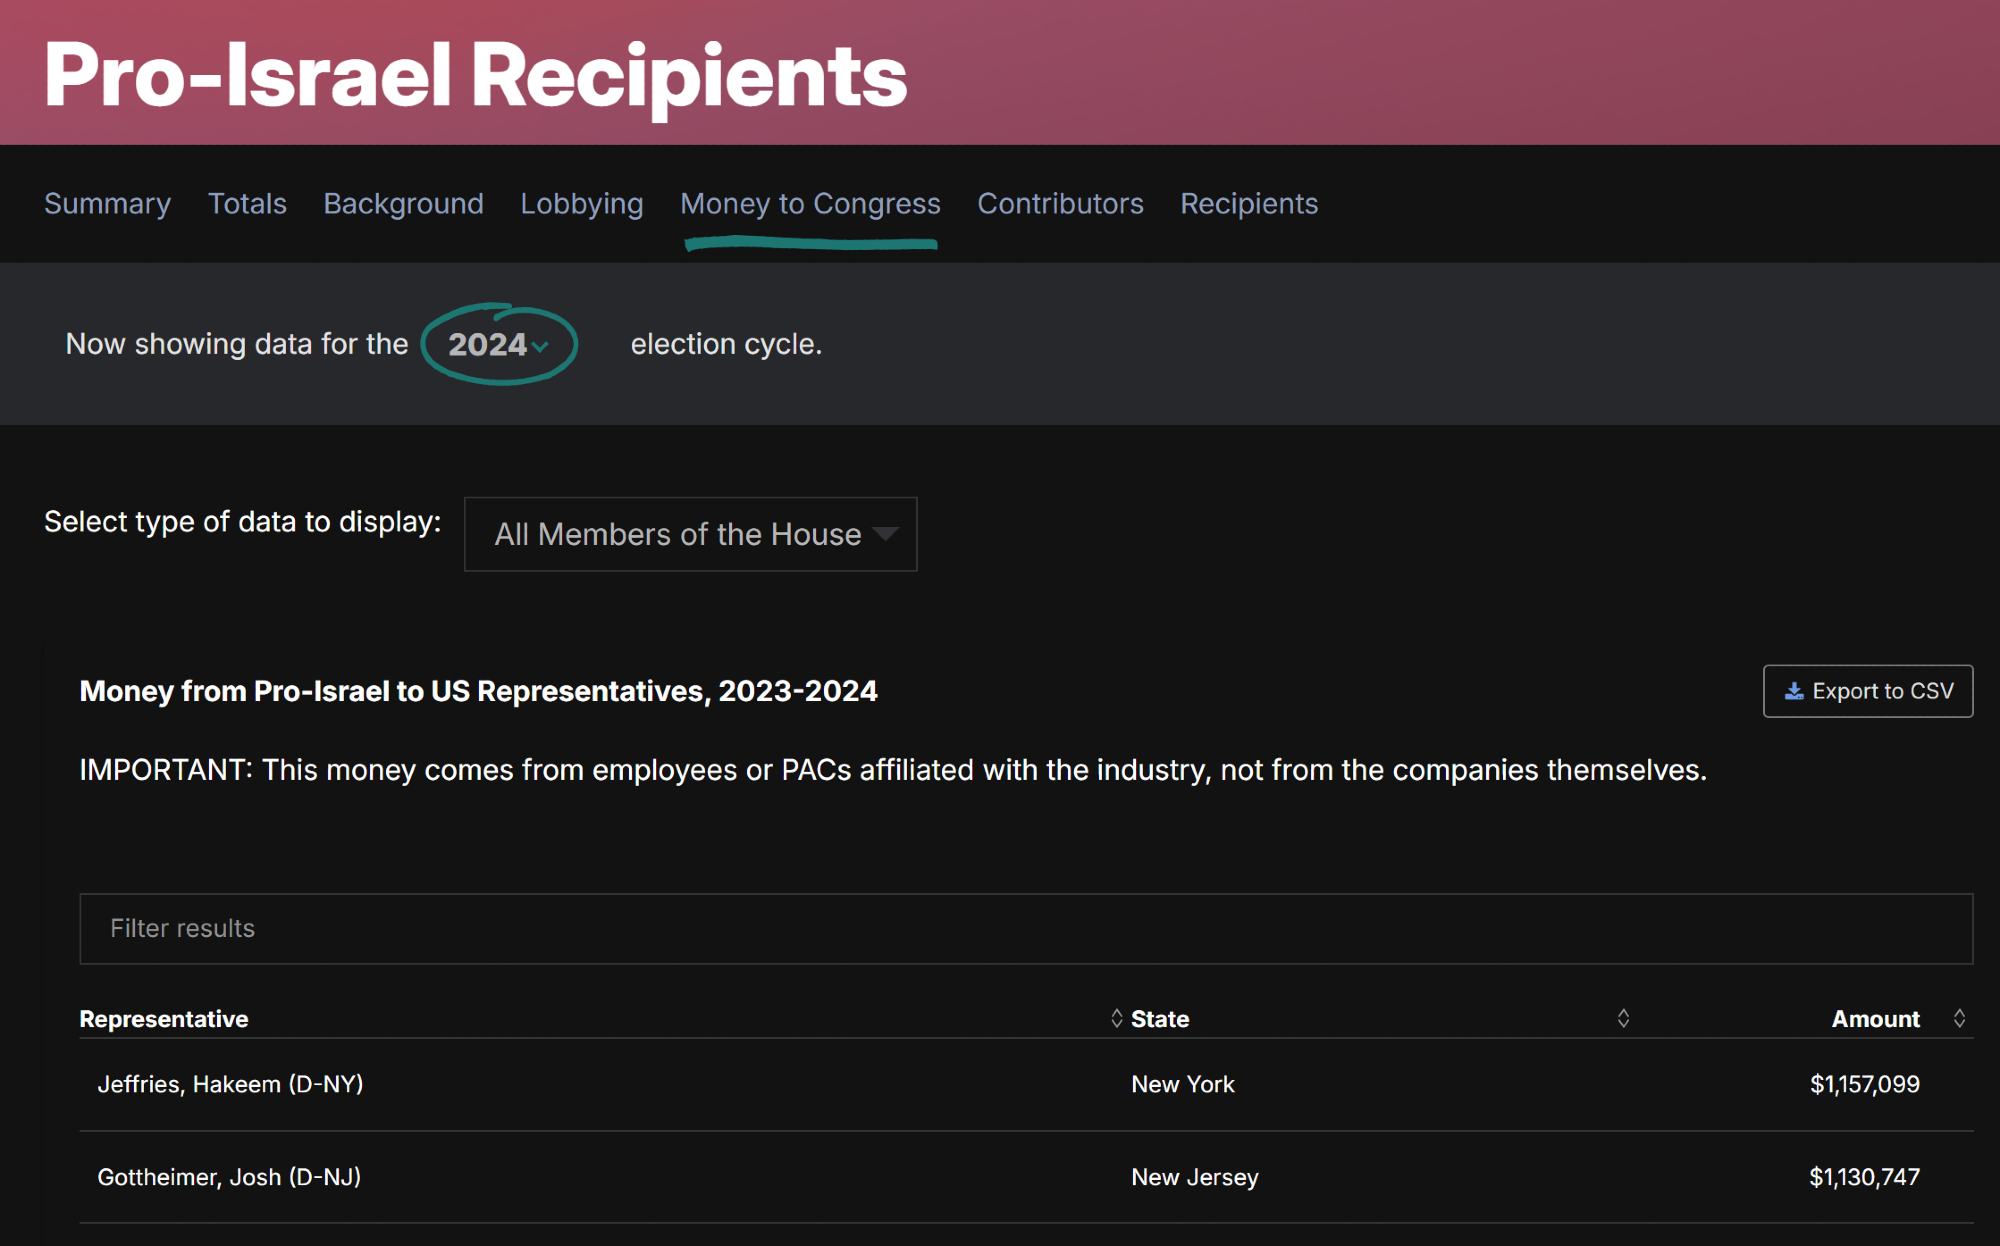Click into the Filter results field

pyautogui.click(x=1025, y=928)
